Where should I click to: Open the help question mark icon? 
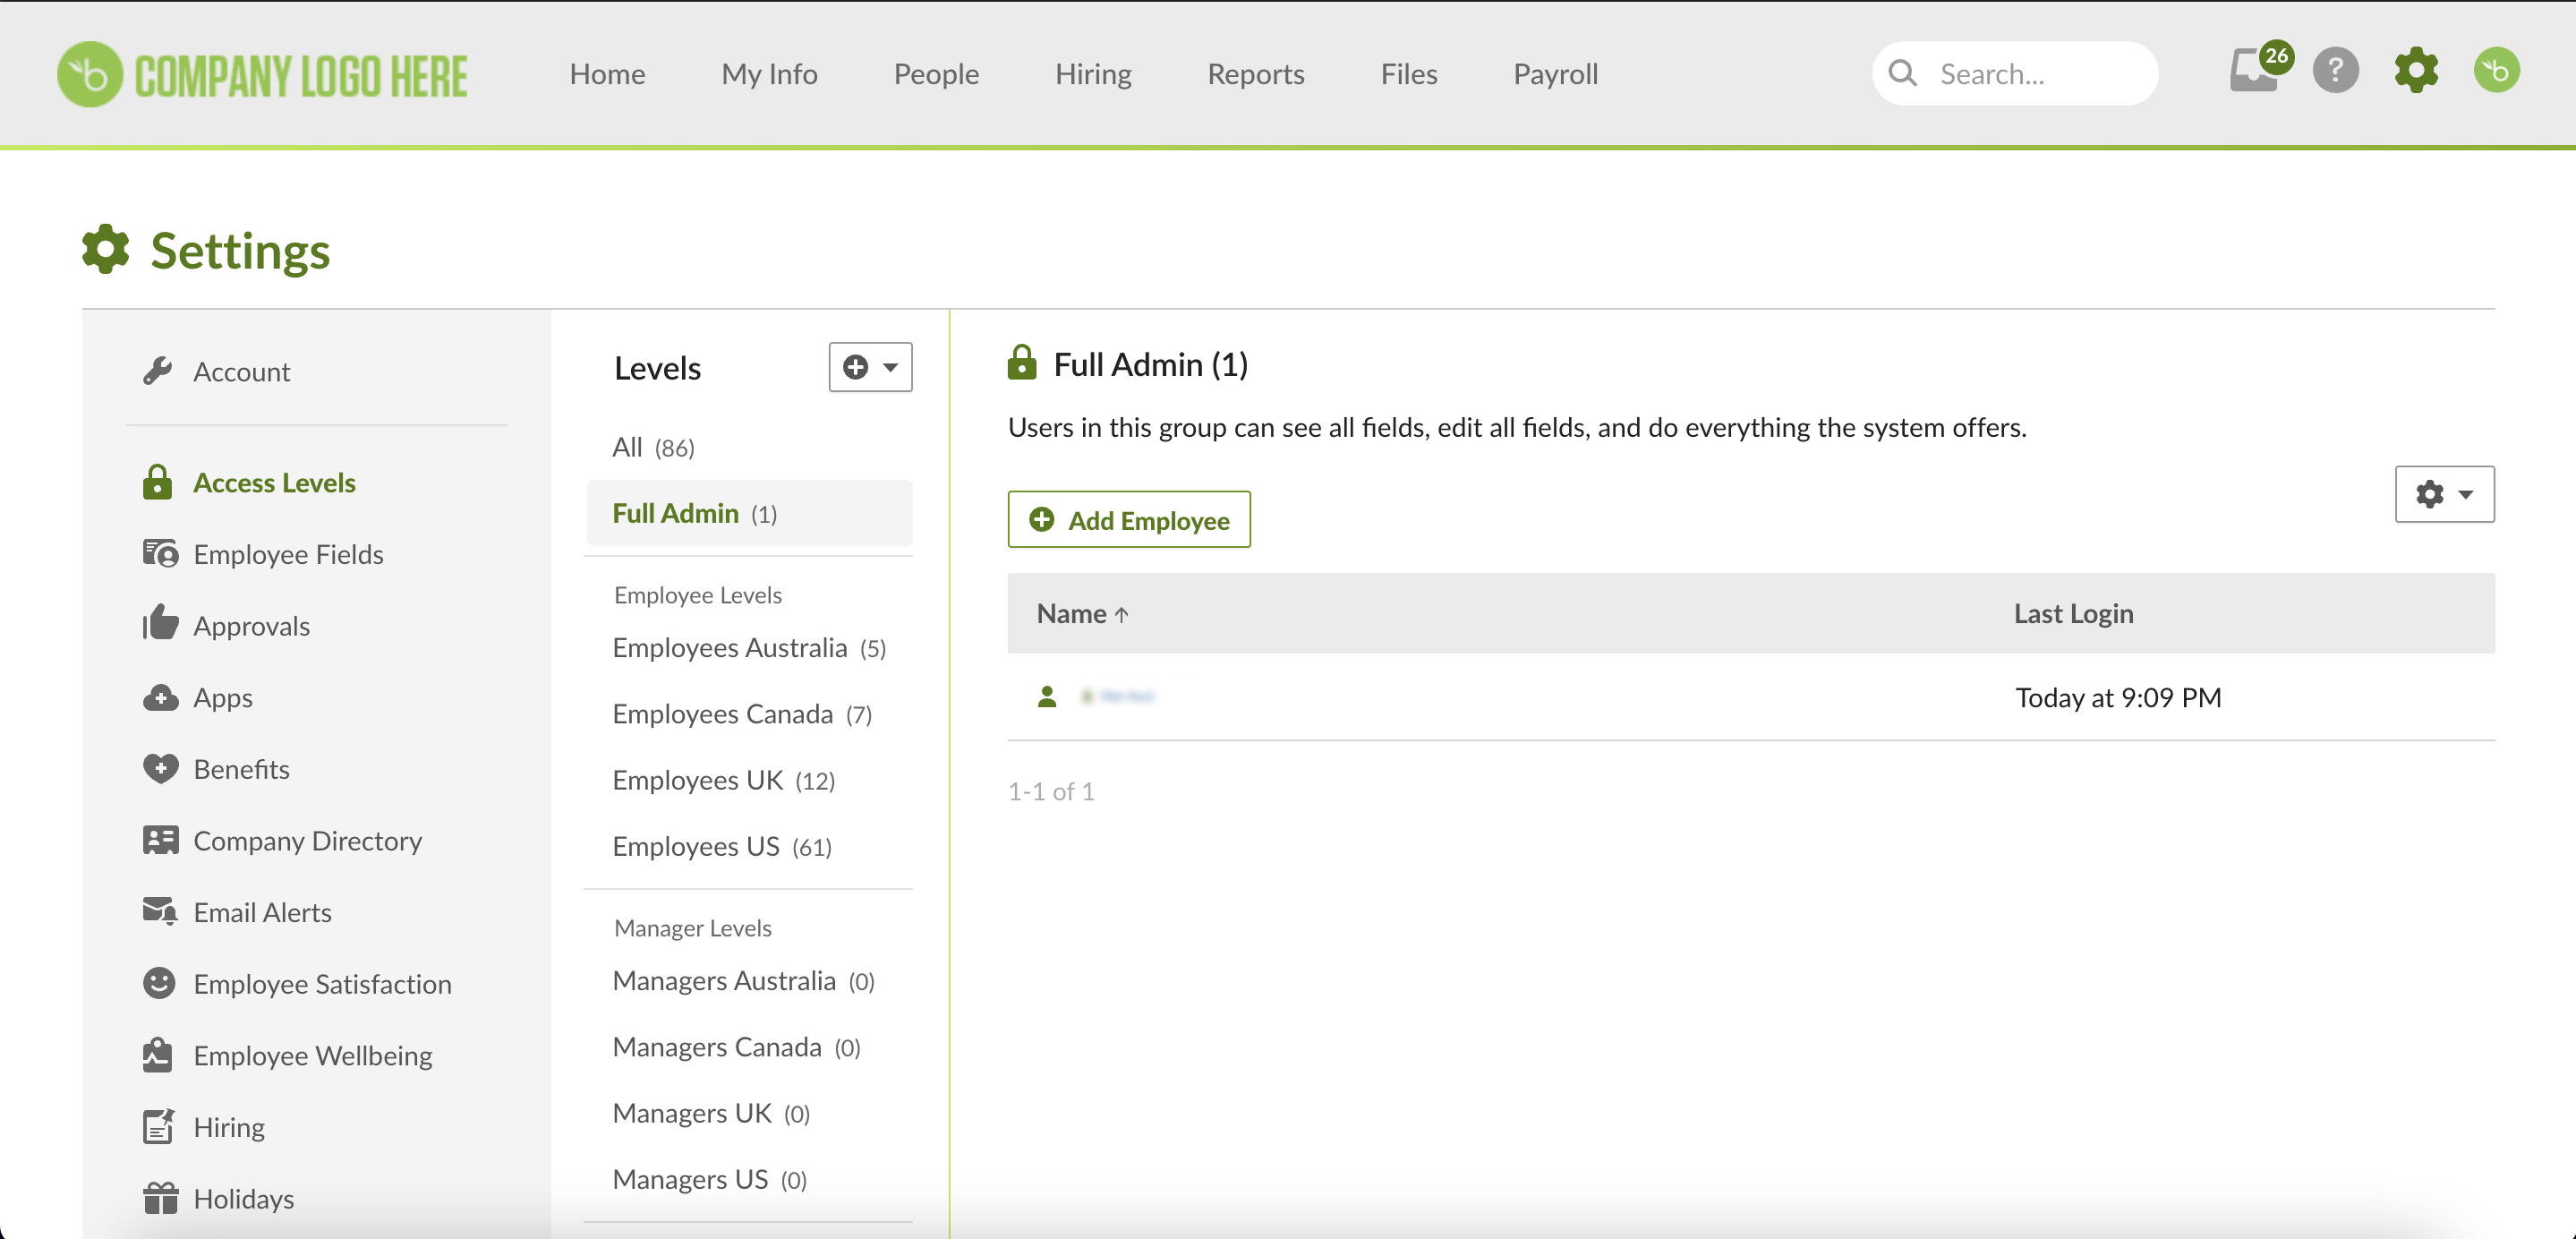click(2336, 70)
